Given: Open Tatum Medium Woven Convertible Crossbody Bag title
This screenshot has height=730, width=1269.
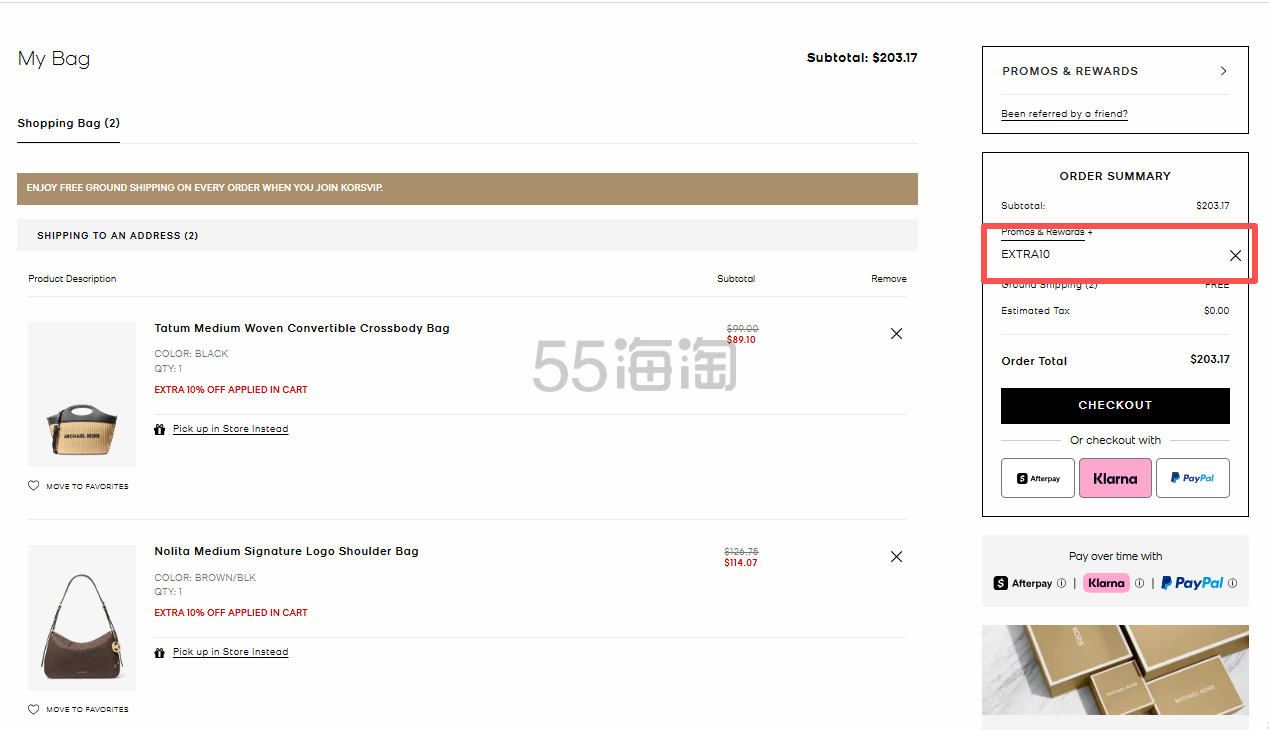Looking at the screenshot, I should point(302,328).
